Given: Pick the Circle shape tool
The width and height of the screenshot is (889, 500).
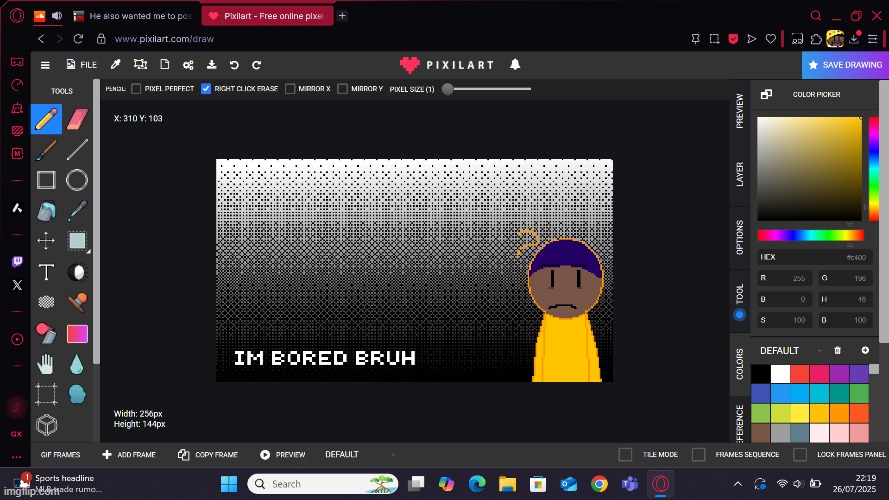Looking at the screenshot, I should (77, 181).
